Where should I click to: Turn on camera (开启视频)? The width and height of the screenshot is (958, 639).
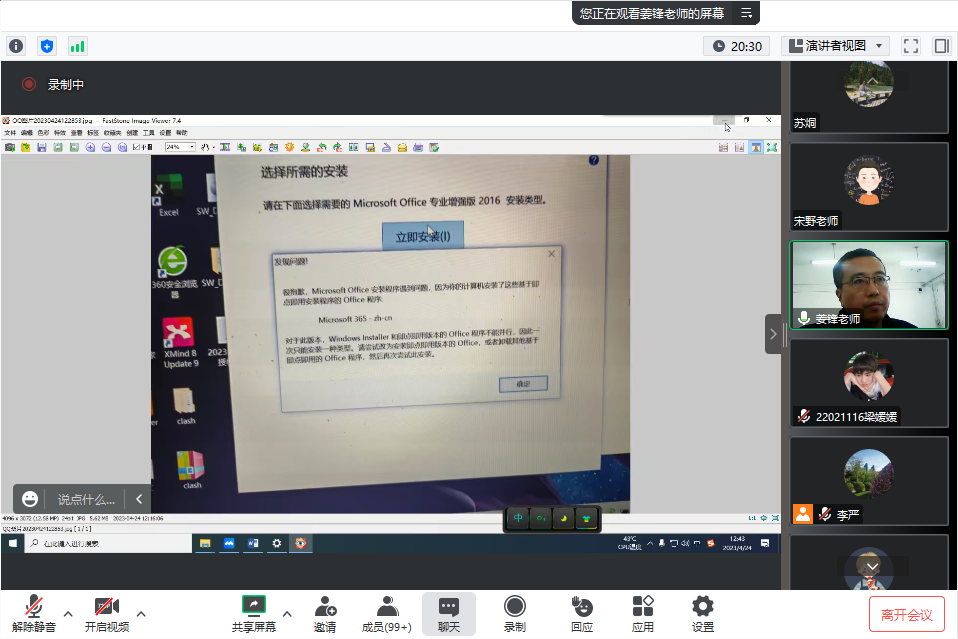[x=107, y=613]
